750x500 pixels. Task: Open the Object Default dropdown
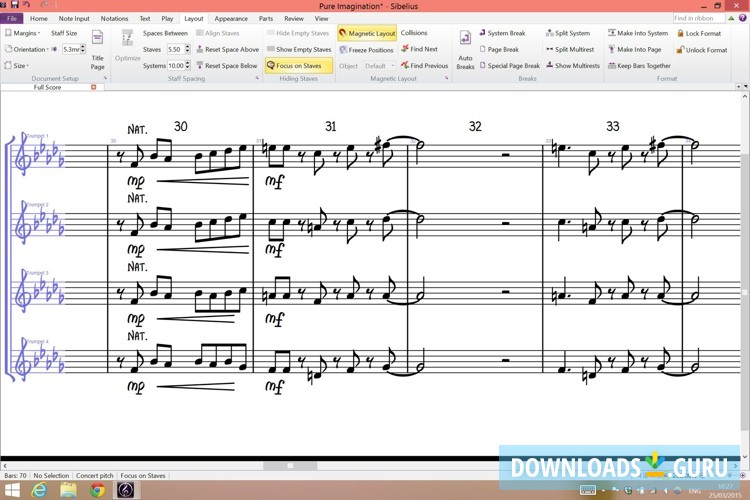tap(379, 66)
